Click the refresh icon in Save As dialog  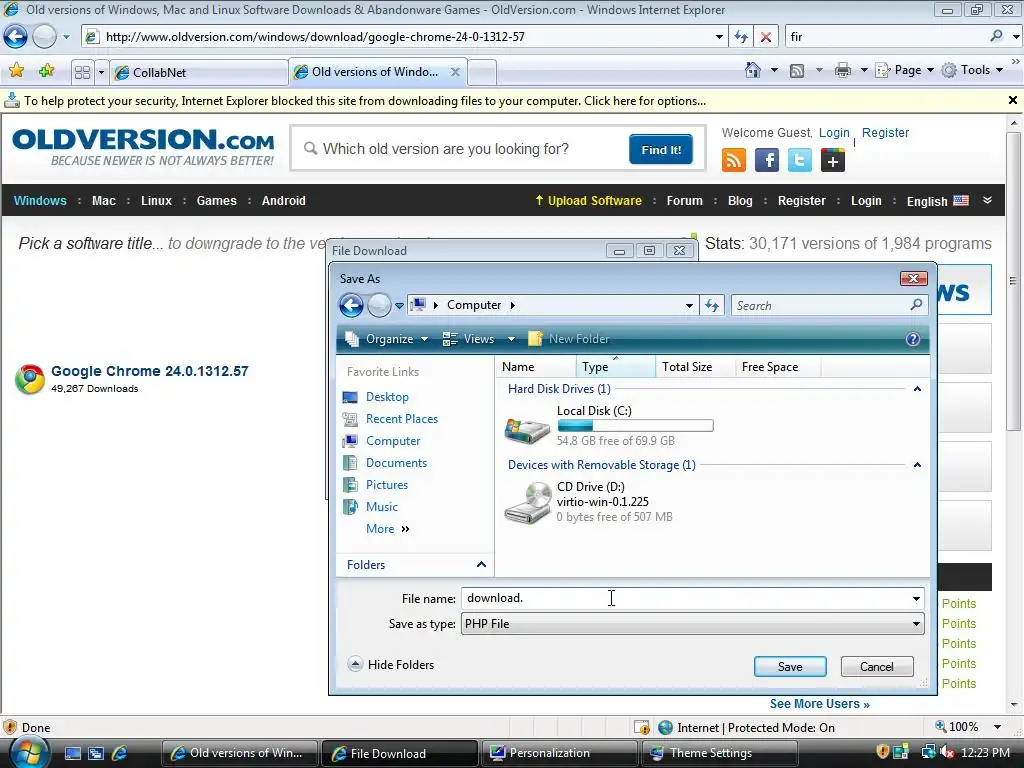click(x=712, y=305)
